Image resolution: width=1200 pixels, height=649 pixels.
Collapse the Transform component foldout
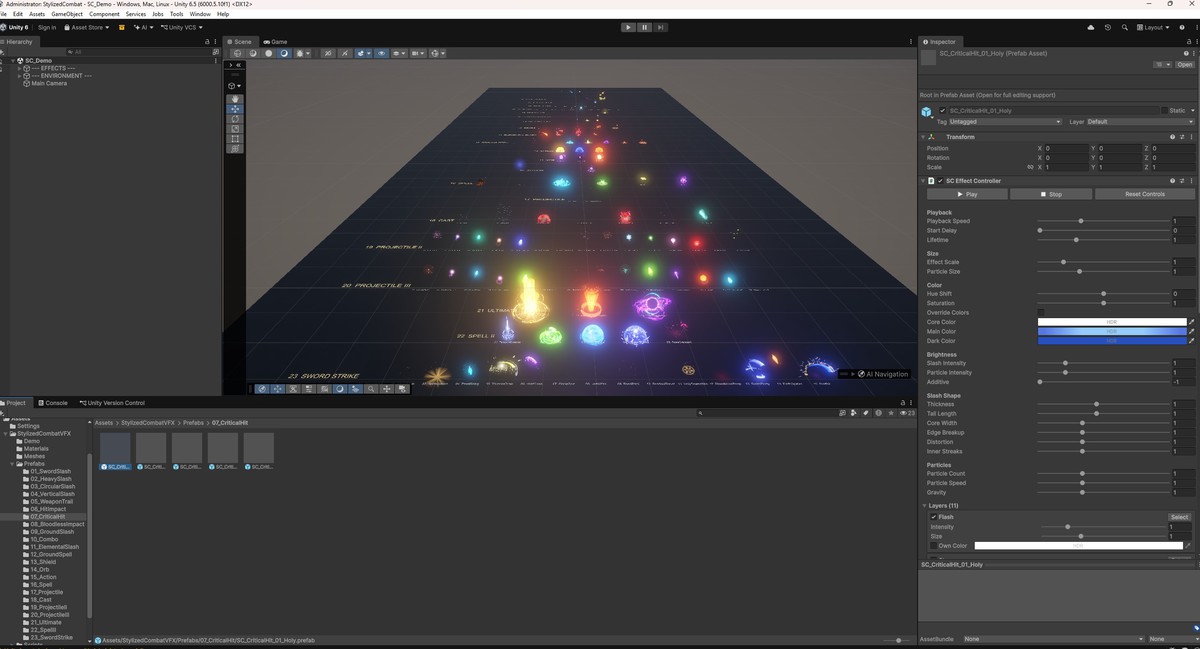(x=924, y=136)
